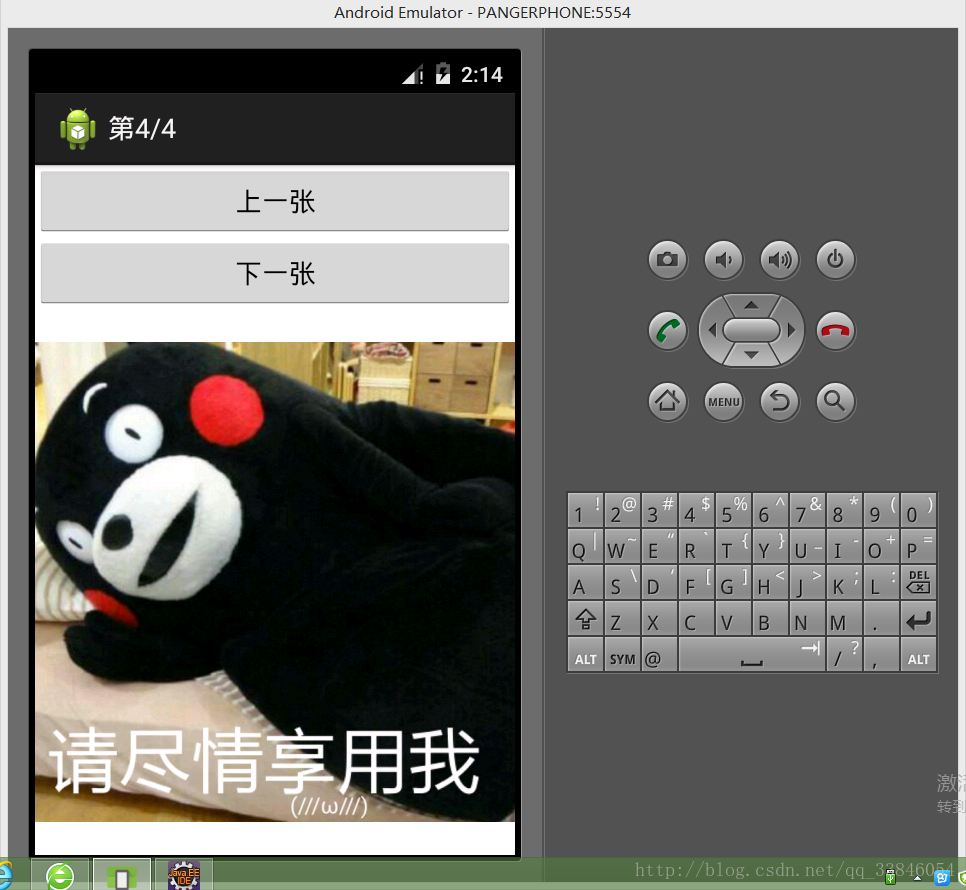Click the period key
966x890 pixels.
point(881,618)
